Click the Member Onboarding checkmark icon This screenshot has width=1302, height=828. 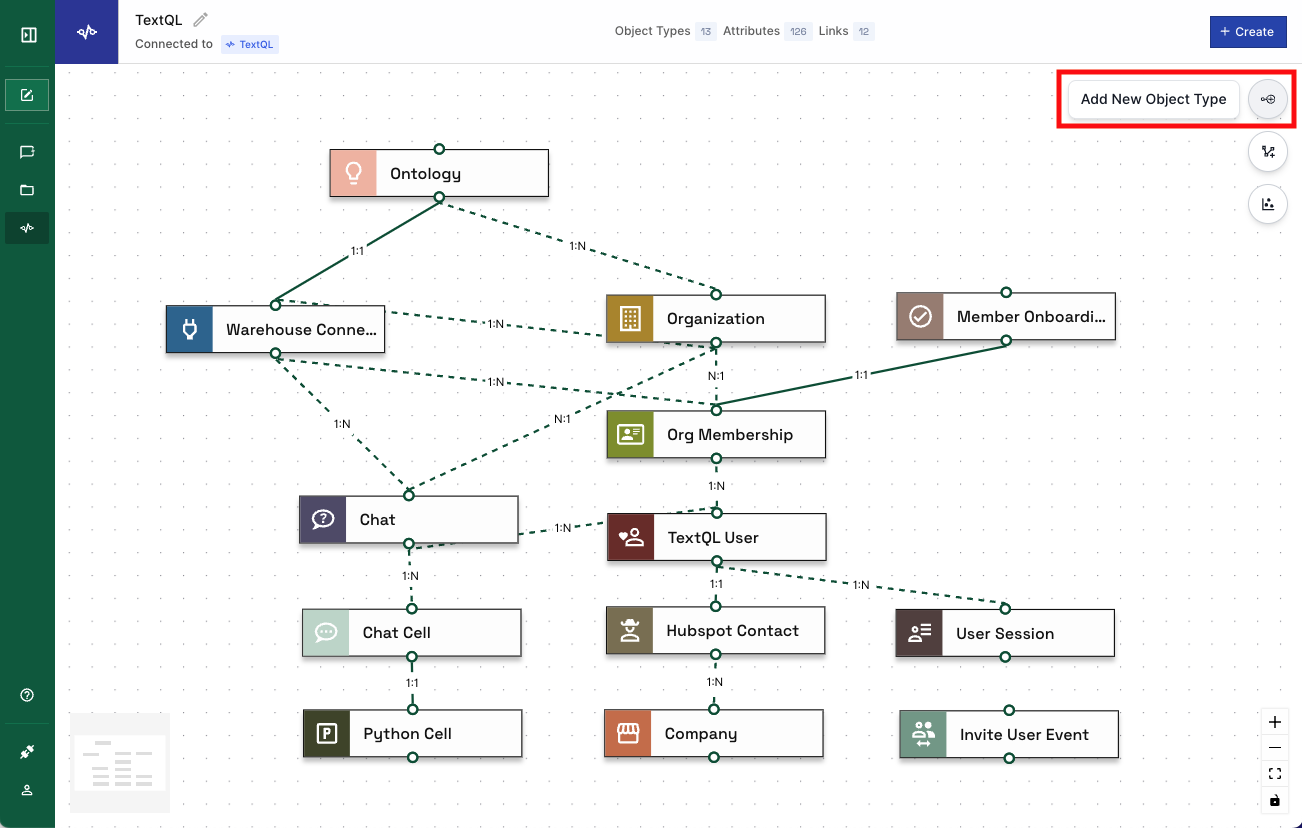tap(920, 317)
